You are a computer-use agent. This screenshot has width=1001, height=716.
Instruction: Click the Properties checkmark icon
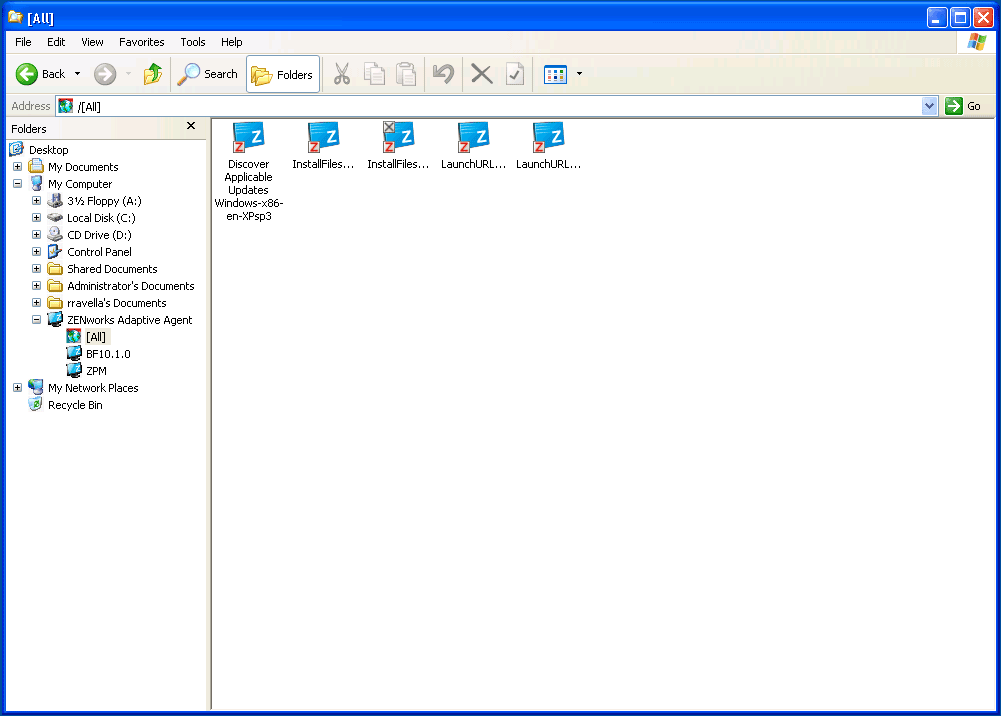click(515, 74)
